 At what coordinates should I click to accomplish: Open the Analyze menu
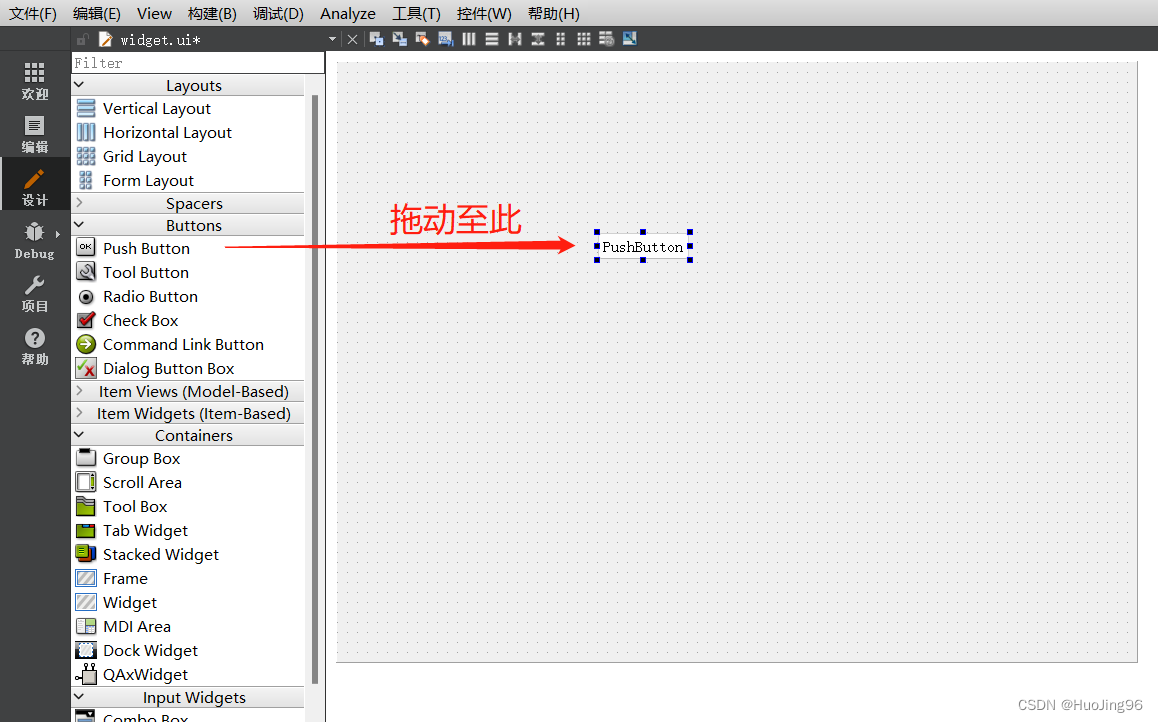[x=347, y=13]
